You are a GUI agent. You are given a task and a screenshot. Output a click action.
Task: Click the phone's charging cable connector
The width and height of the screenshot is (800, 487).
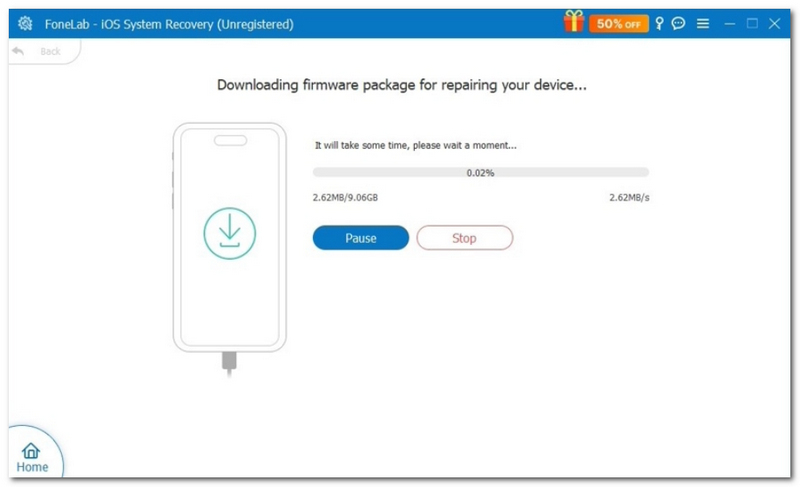point(229,363)
